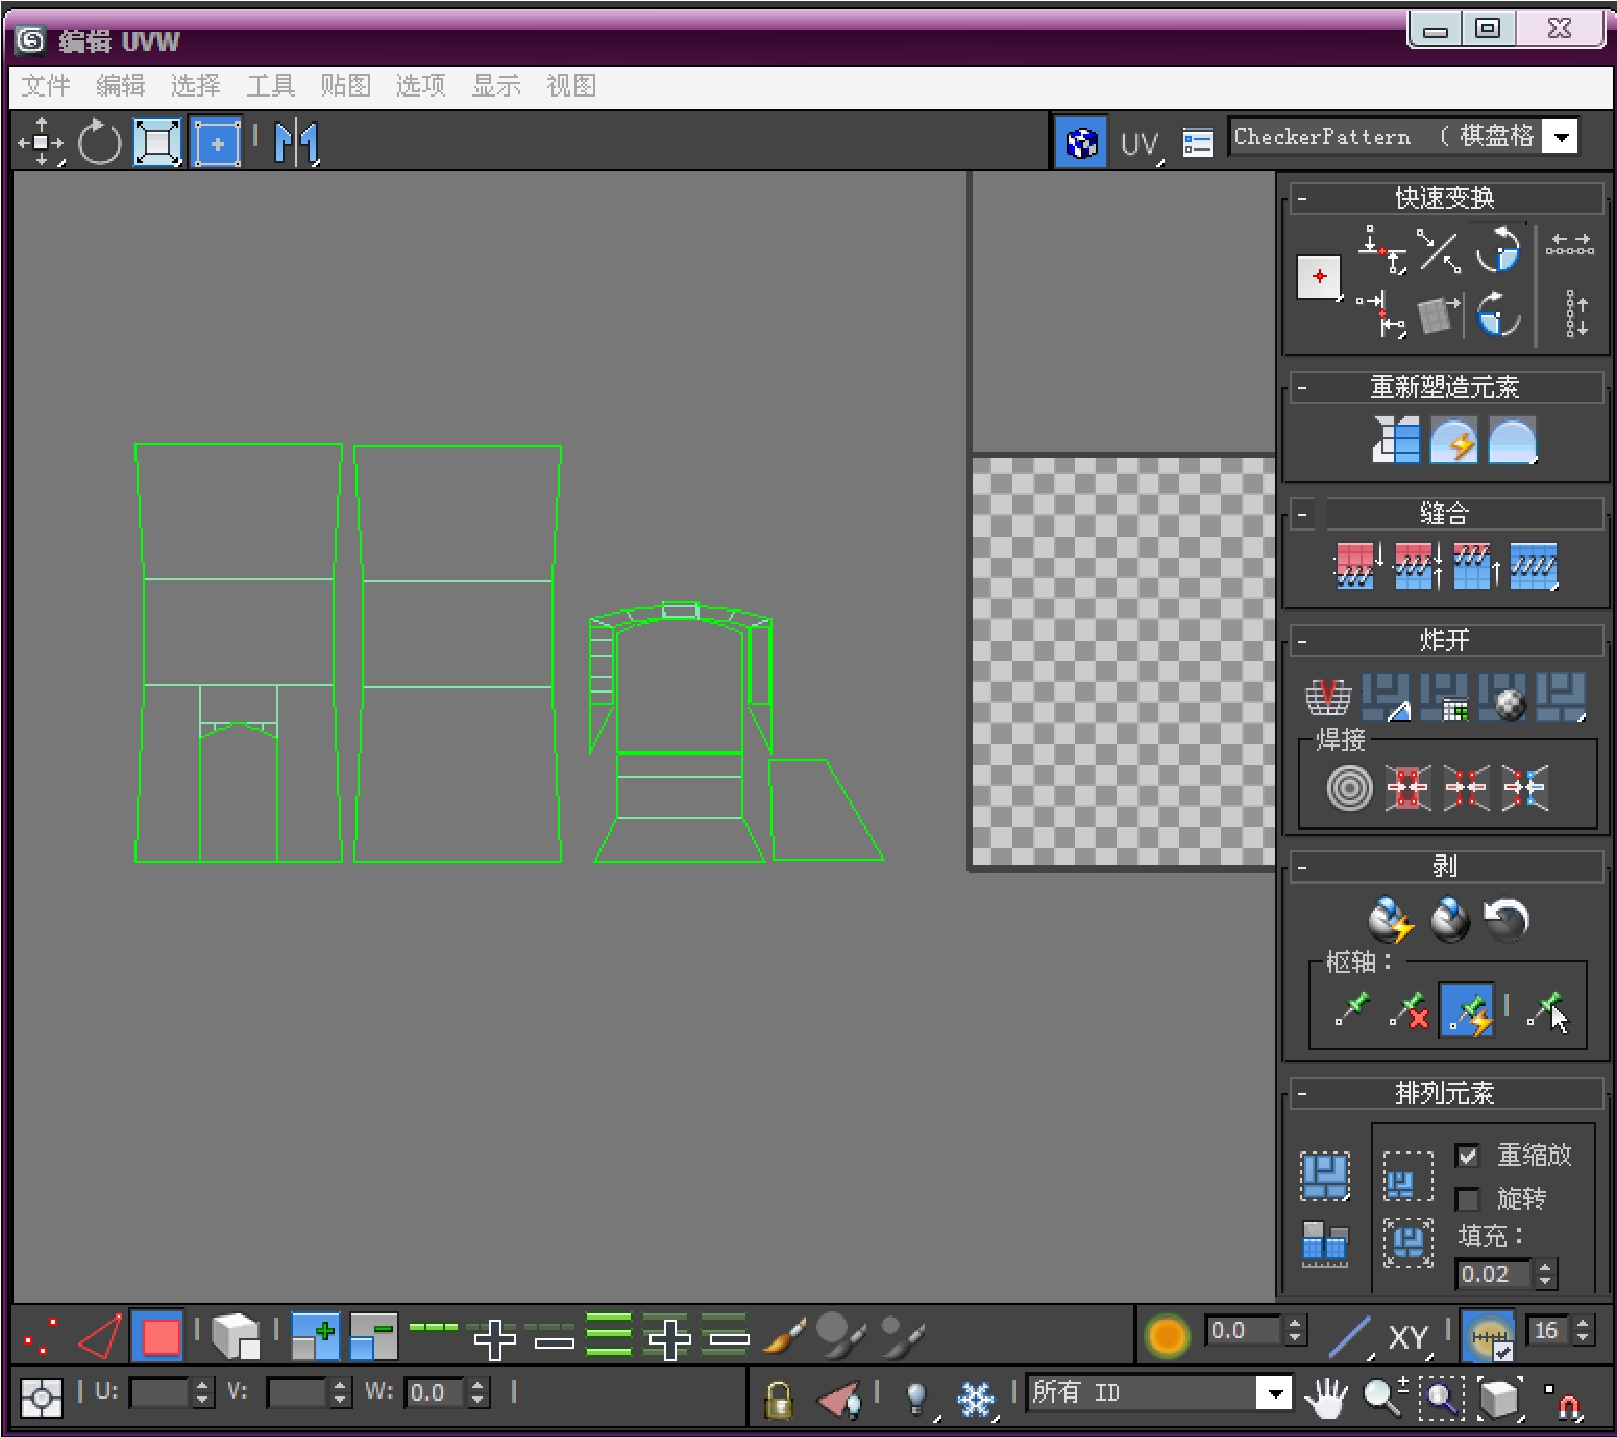Select the Rotate tool
Image resolution: width=1617 pixels, height=1437 pixels.
coord(100,142)
